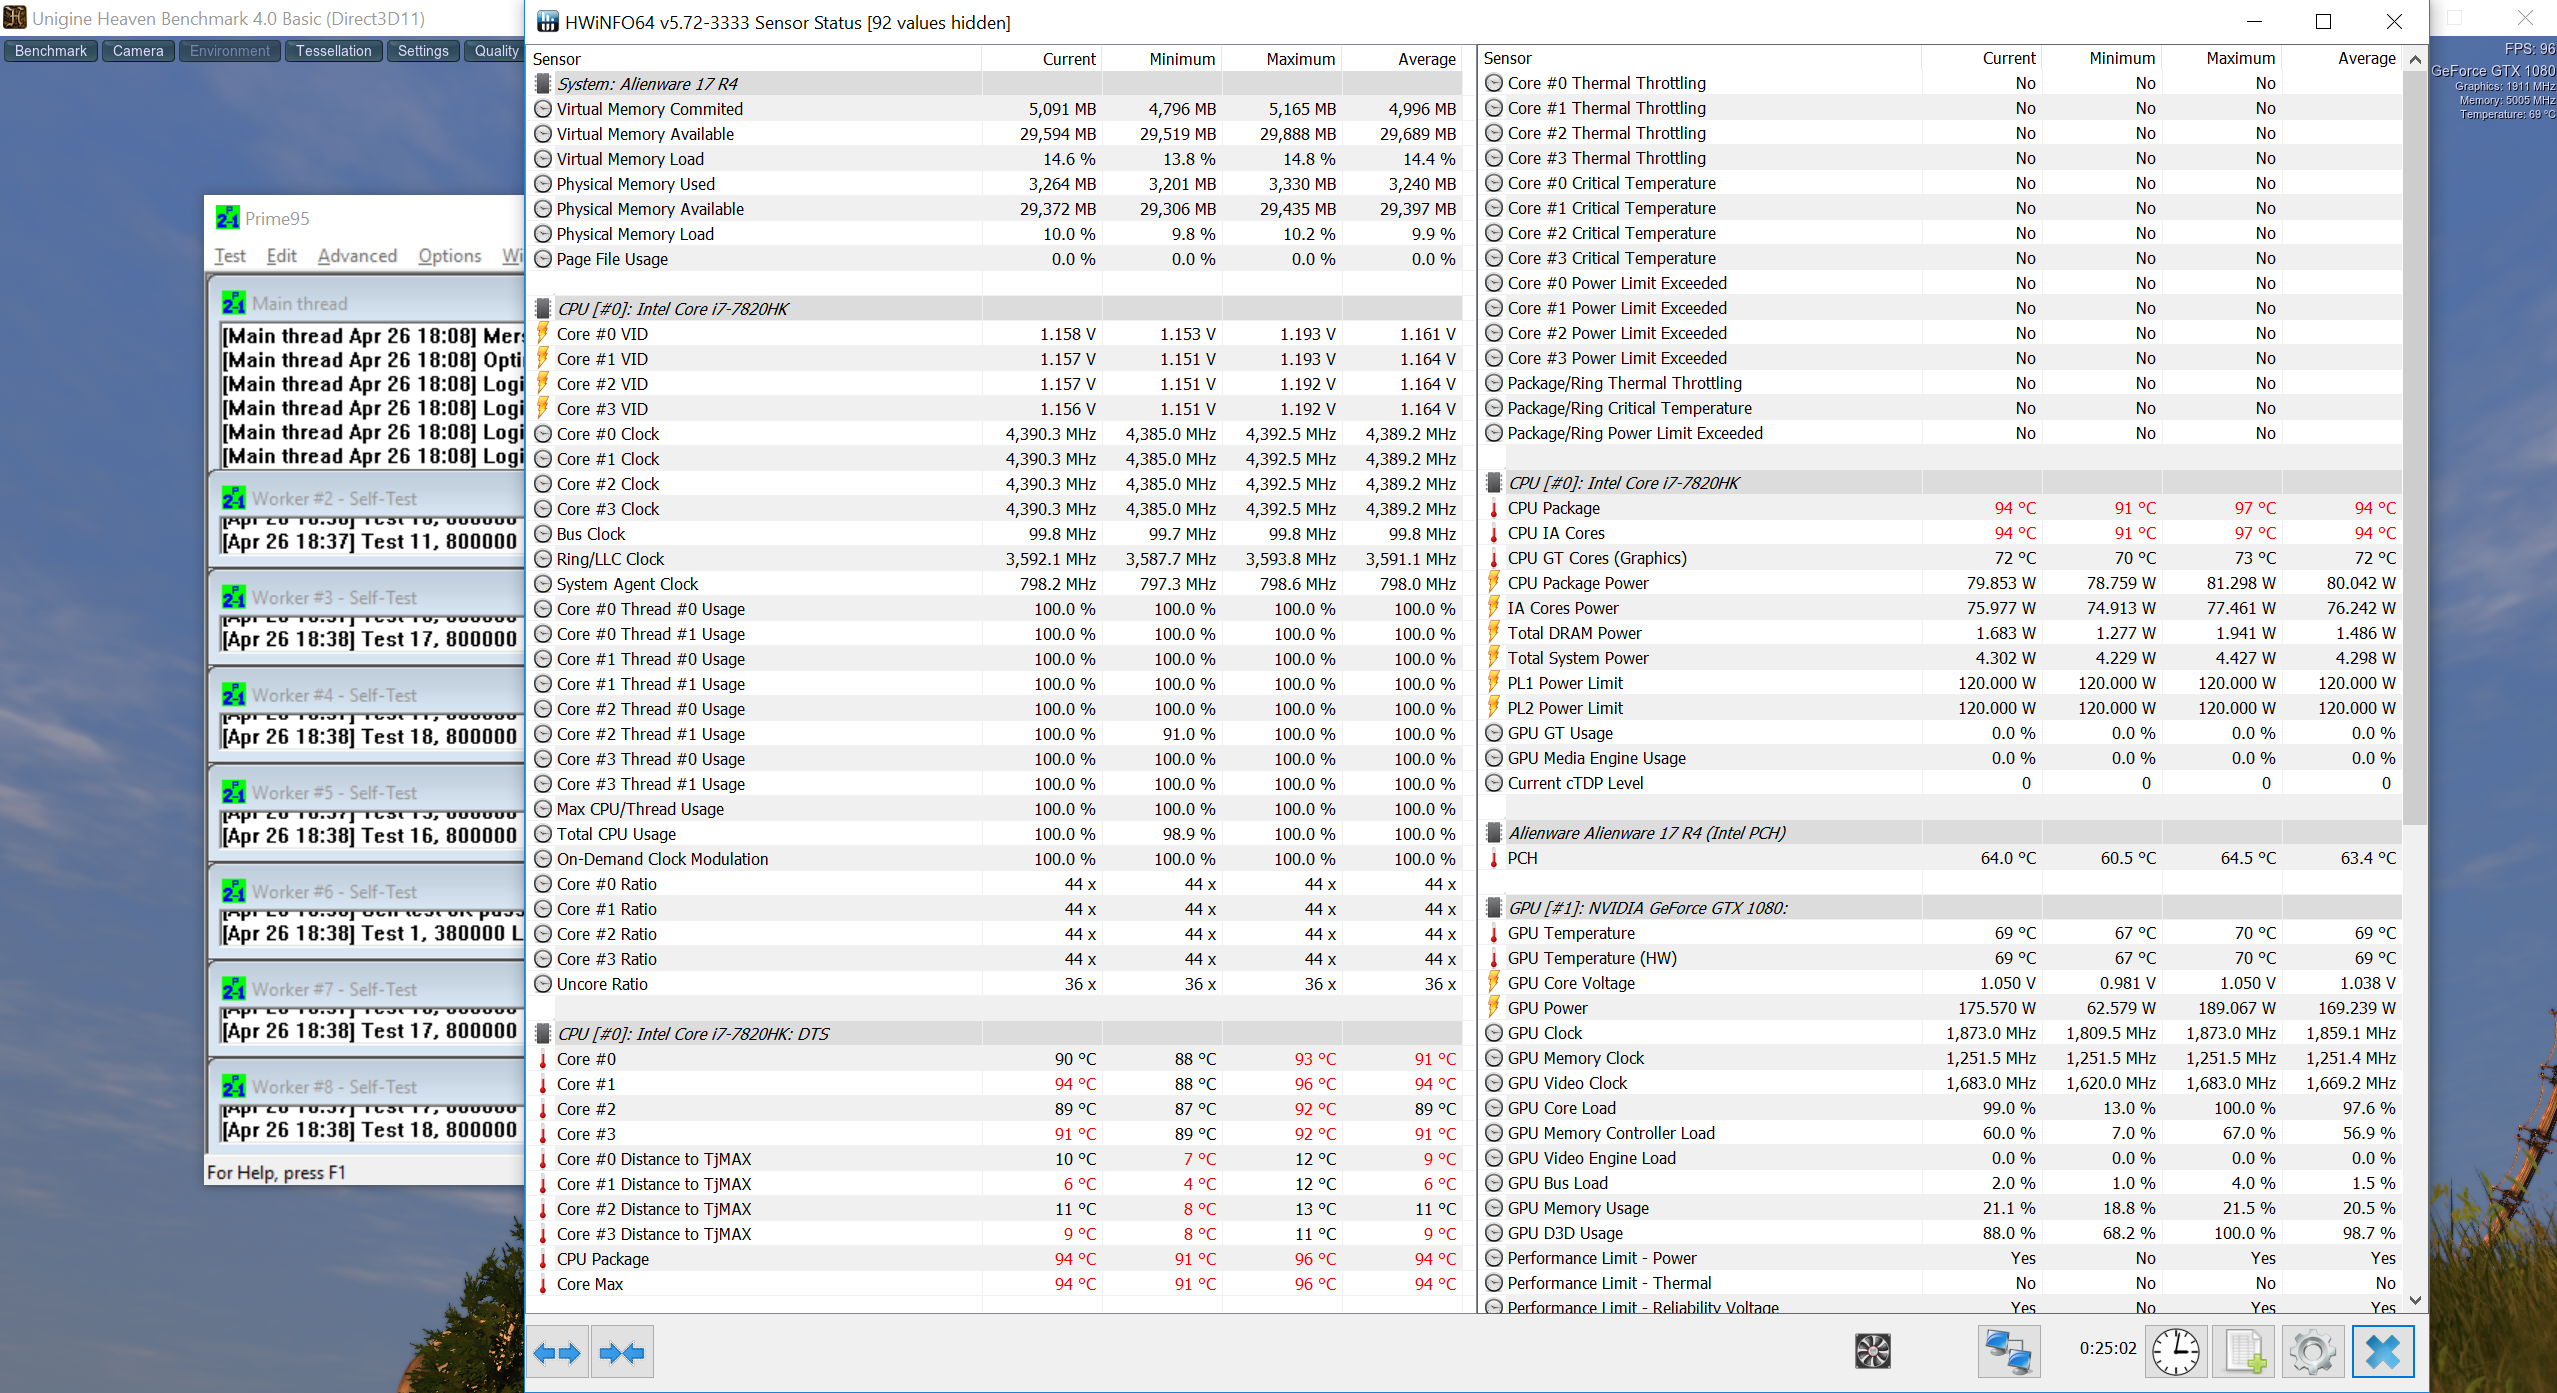The height and width of the screenshot is (1393, 2557).
Task: Select System Agent Clock row
Action: point(997,583)
